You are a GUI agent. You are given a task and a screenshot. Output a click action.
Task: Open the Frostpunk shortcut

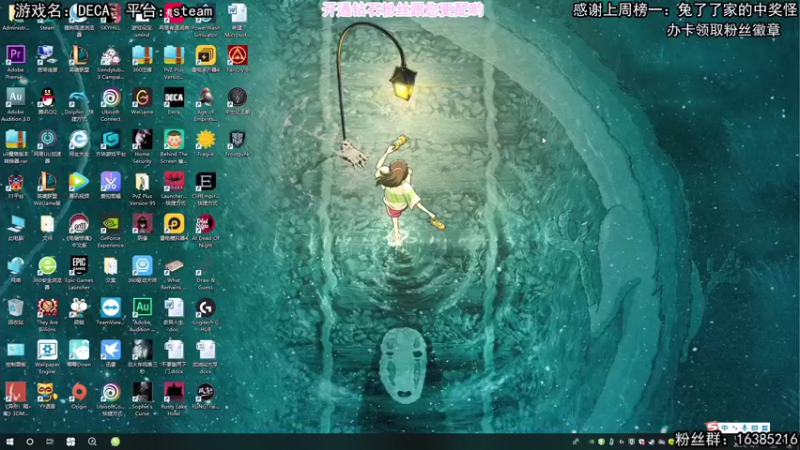[237, 143]
